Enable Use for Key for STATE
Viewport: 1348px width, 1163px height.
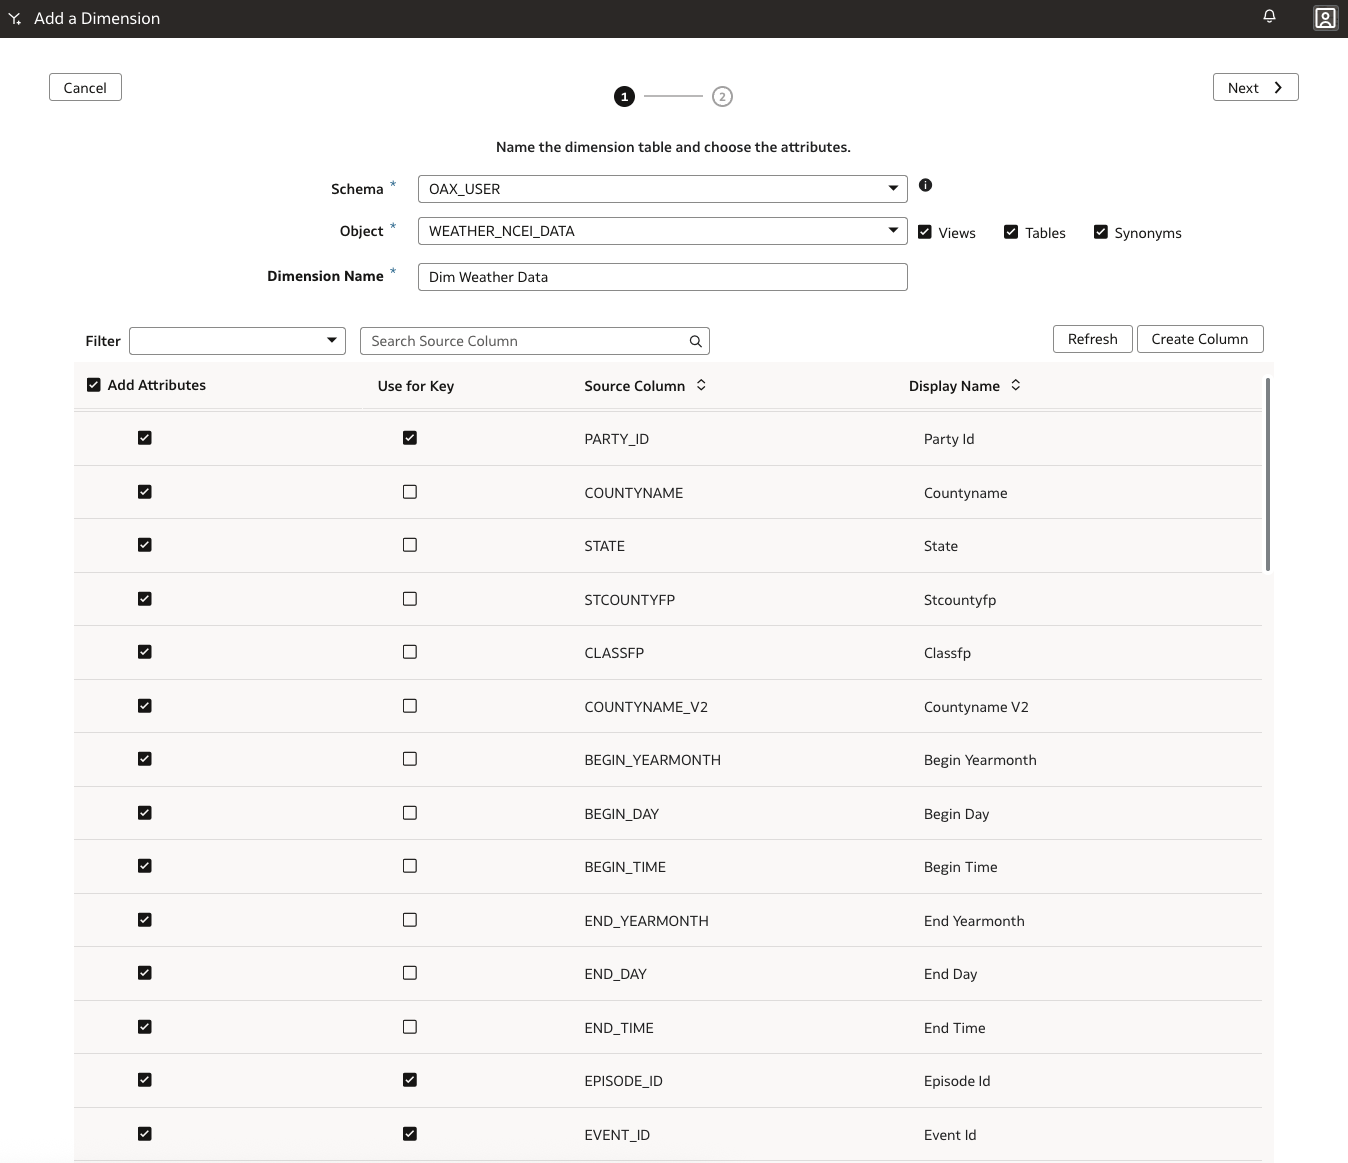pyautogui.click(x=410, y=545)
